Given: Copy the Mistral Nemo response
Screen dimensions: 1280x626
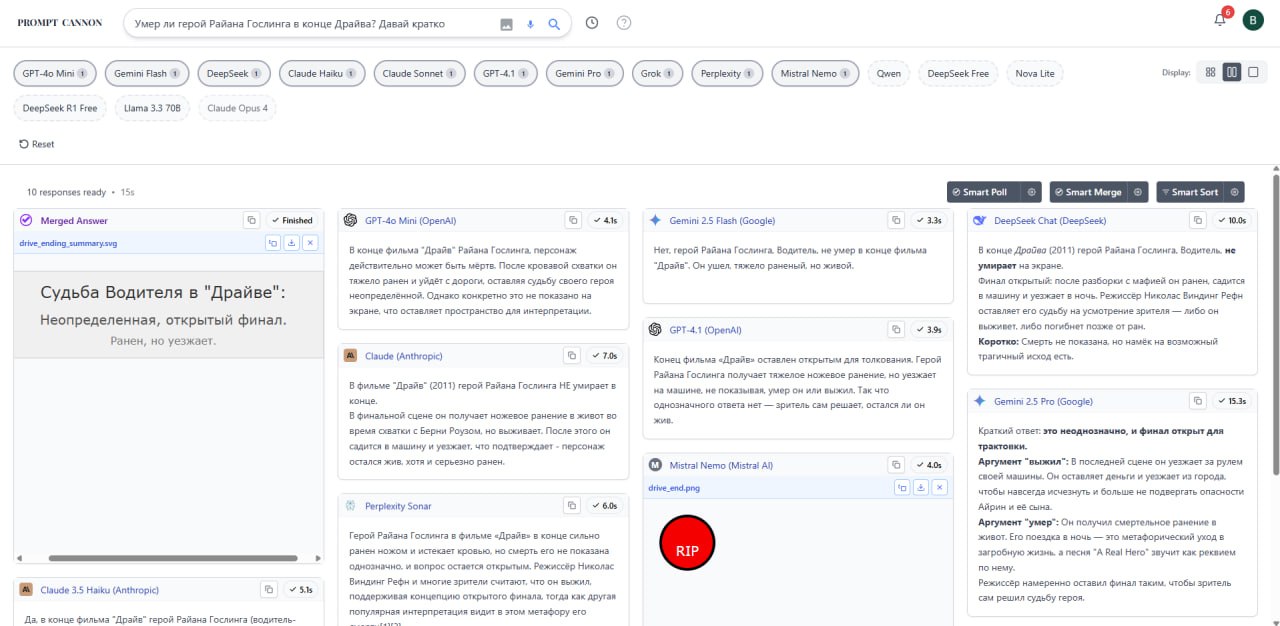Looking at the screenshot, I should pyautogui.click(x=897, y=465).
